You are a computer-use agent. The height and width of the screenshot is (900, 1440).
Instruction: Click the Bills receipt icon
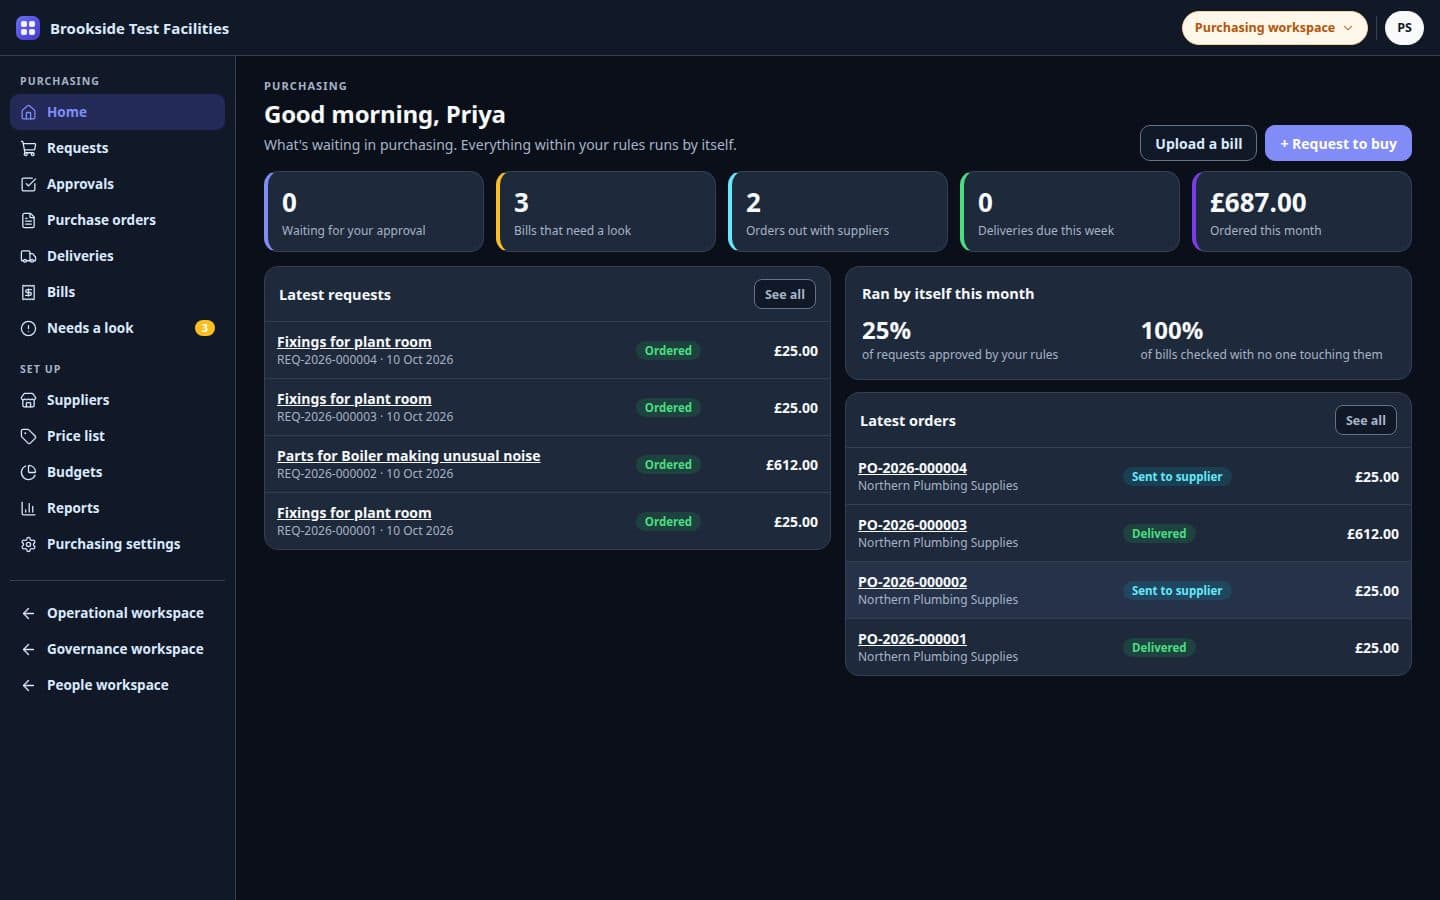point(29,292)
